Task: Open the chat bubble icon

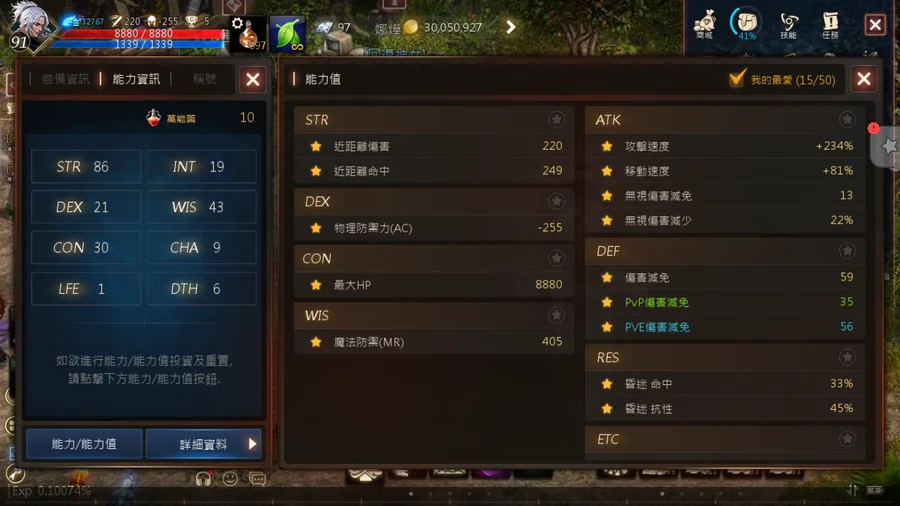Action: (257, 478)
